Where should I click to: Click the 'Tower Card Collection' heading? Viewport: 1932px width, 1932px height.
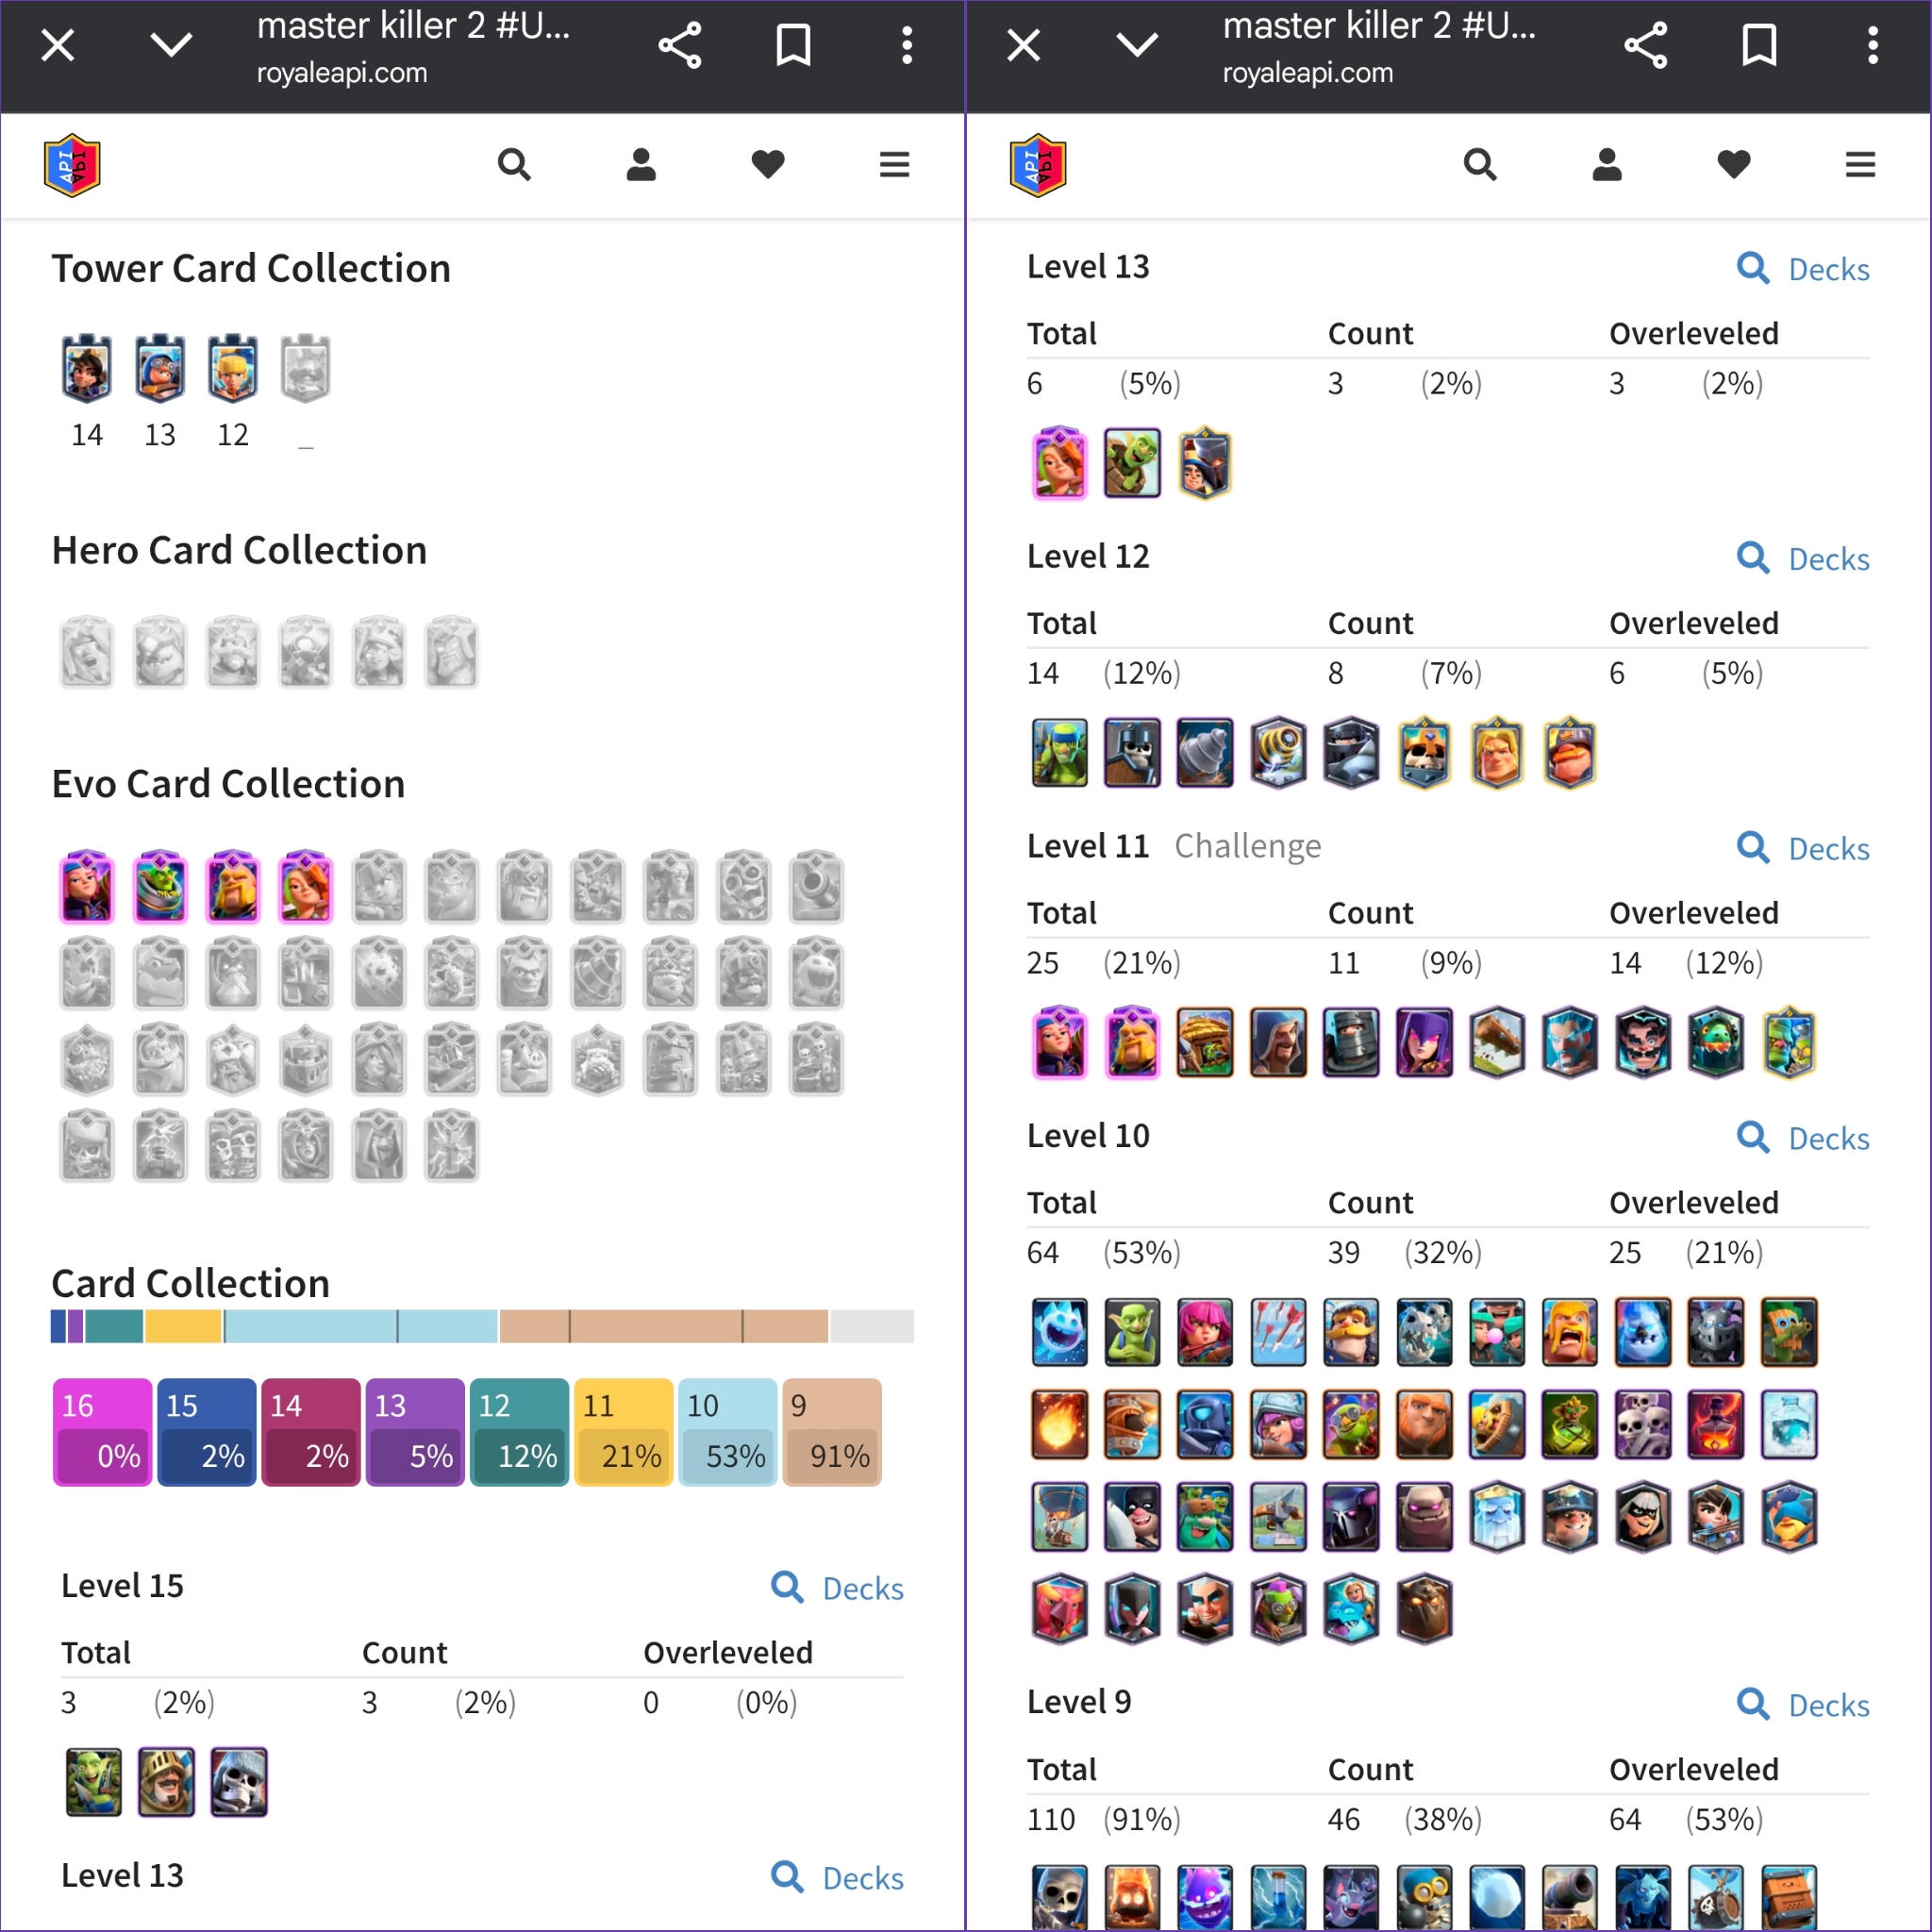pyautogui.click(x=251, y=268)
